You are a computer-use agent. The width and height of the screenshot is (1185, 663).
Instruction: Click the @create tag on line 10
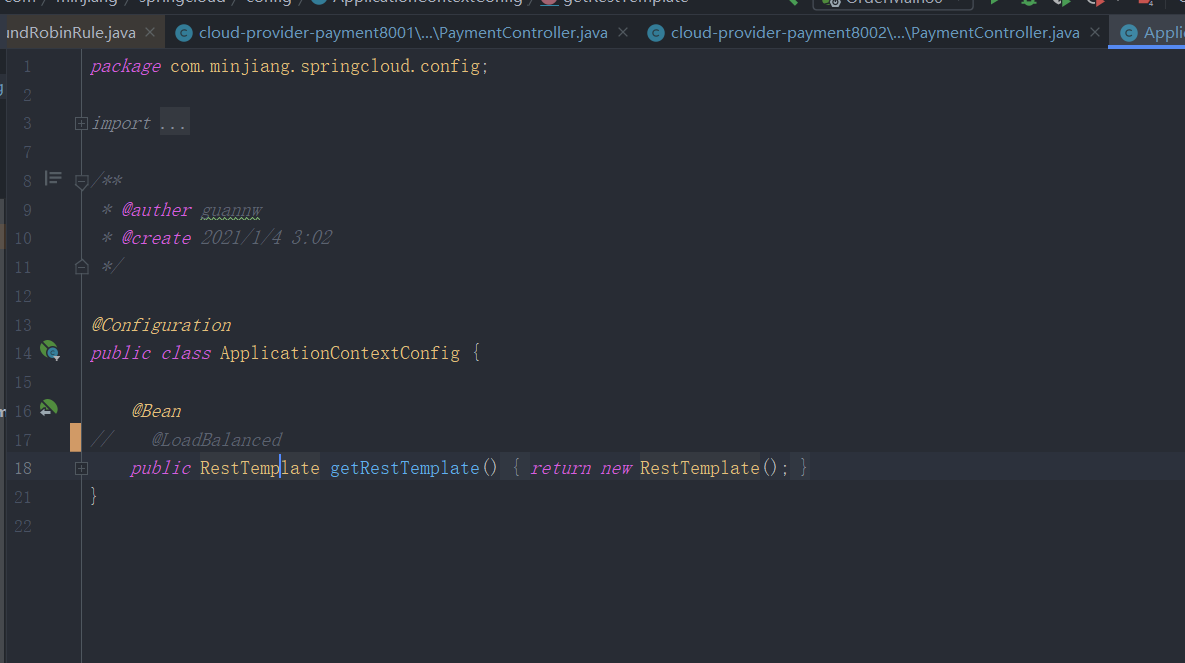156,238
